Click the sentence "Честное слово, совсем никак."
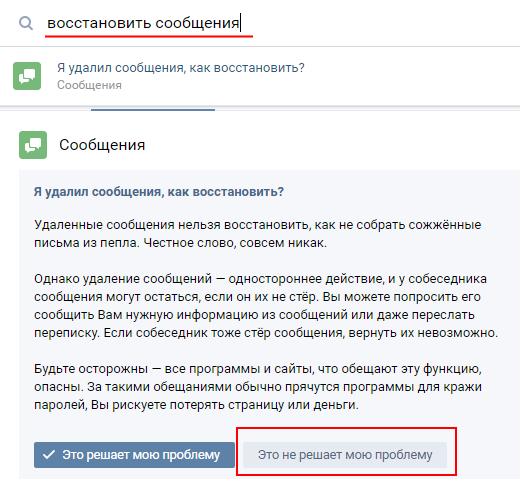This screenshot has height=479, width=520. point(235,243)
